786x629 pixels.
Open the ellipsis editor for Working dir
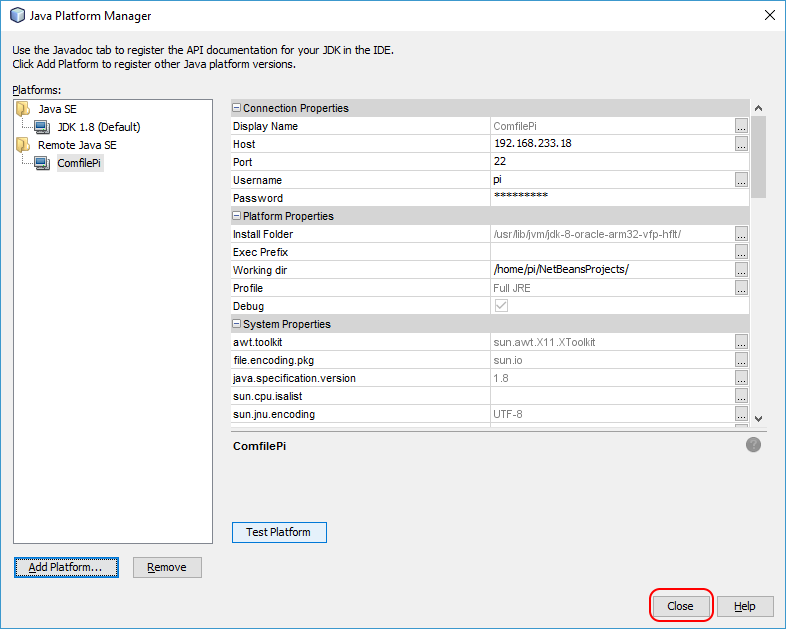click(741, 270)
